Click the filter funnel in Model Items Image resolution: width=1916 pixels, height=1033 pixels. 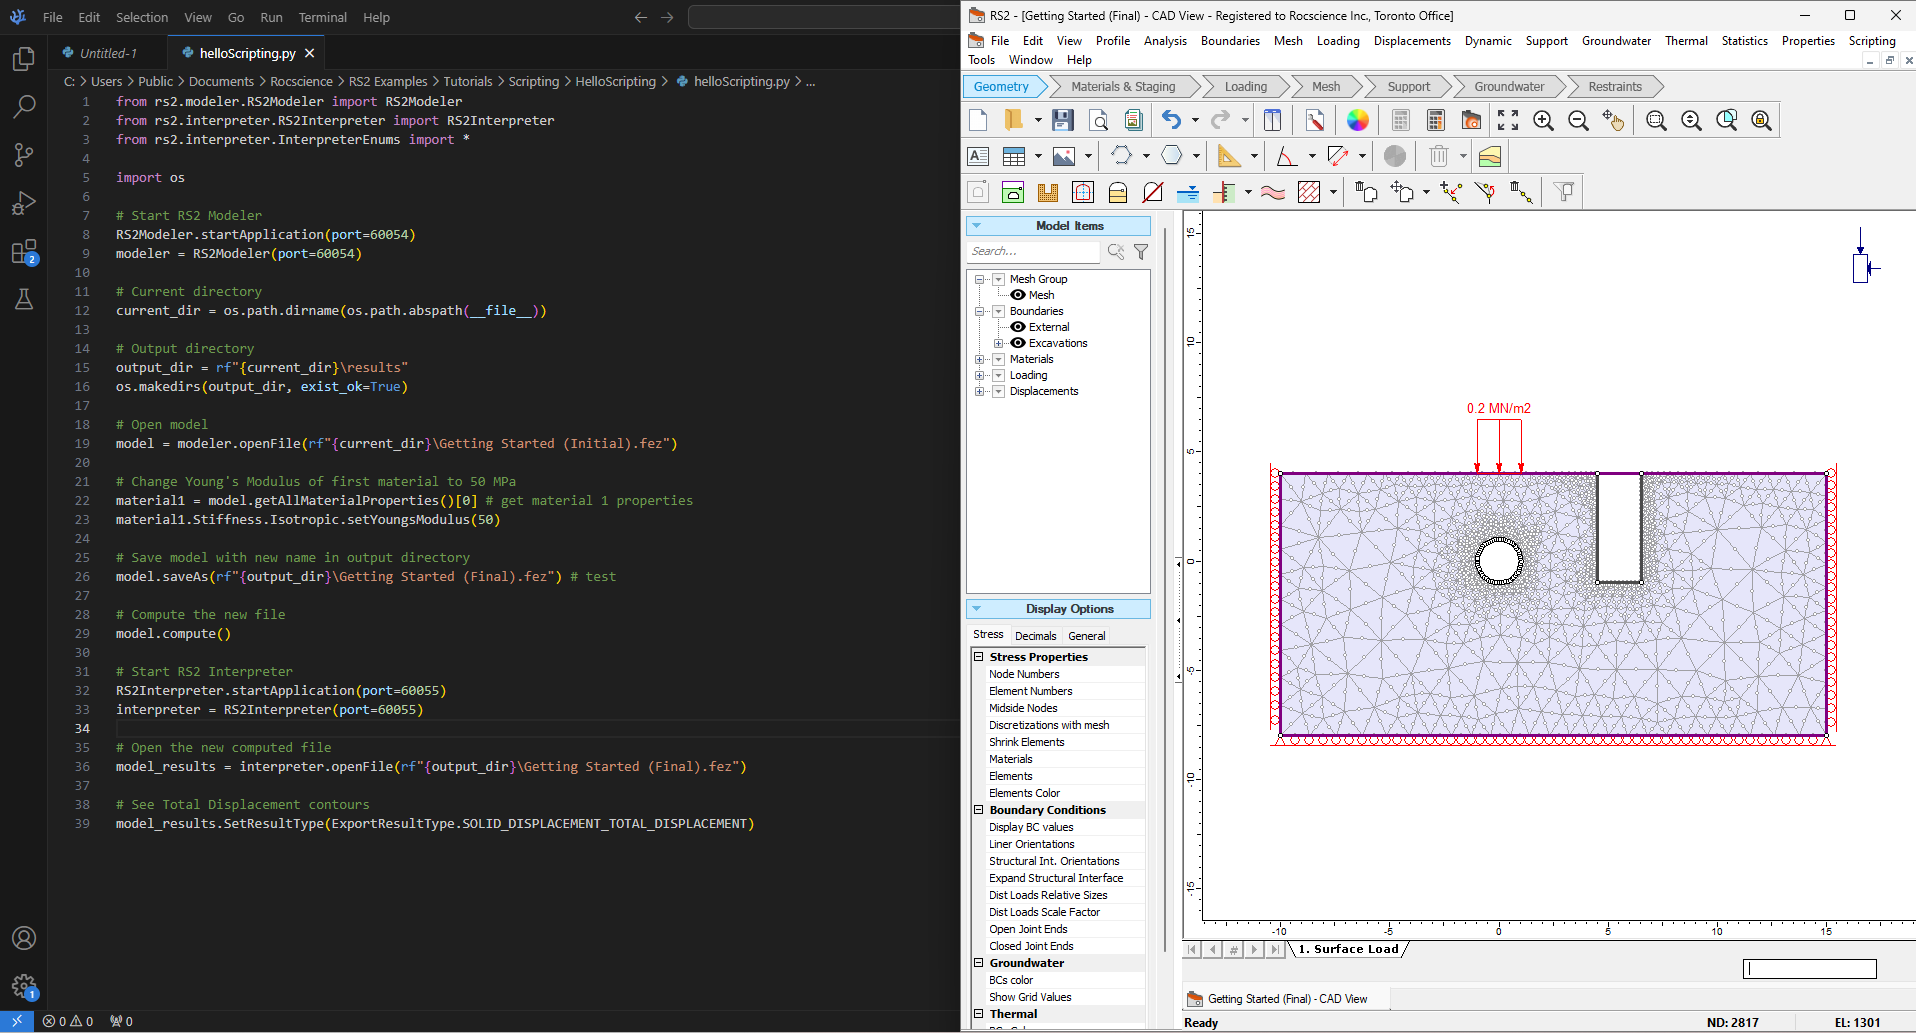click(1141, 252)
